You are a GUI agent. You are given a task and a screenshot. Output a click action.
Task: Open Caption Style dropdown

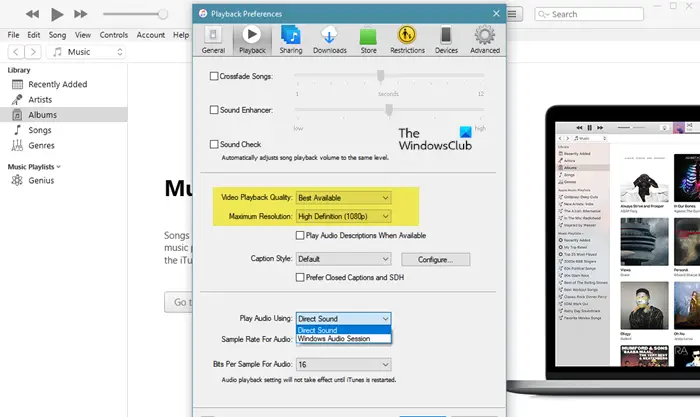[x=343, y=259]
